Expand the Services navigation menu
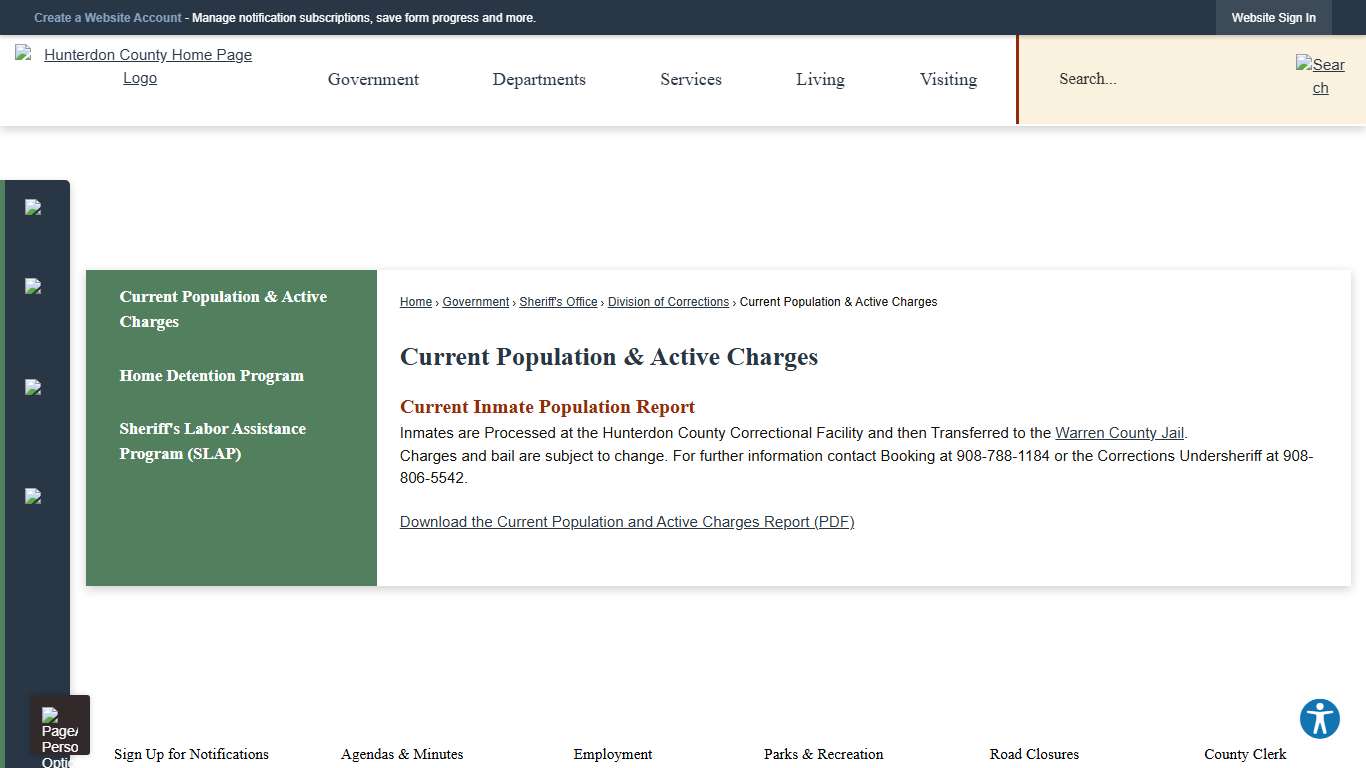 (690, 79)
